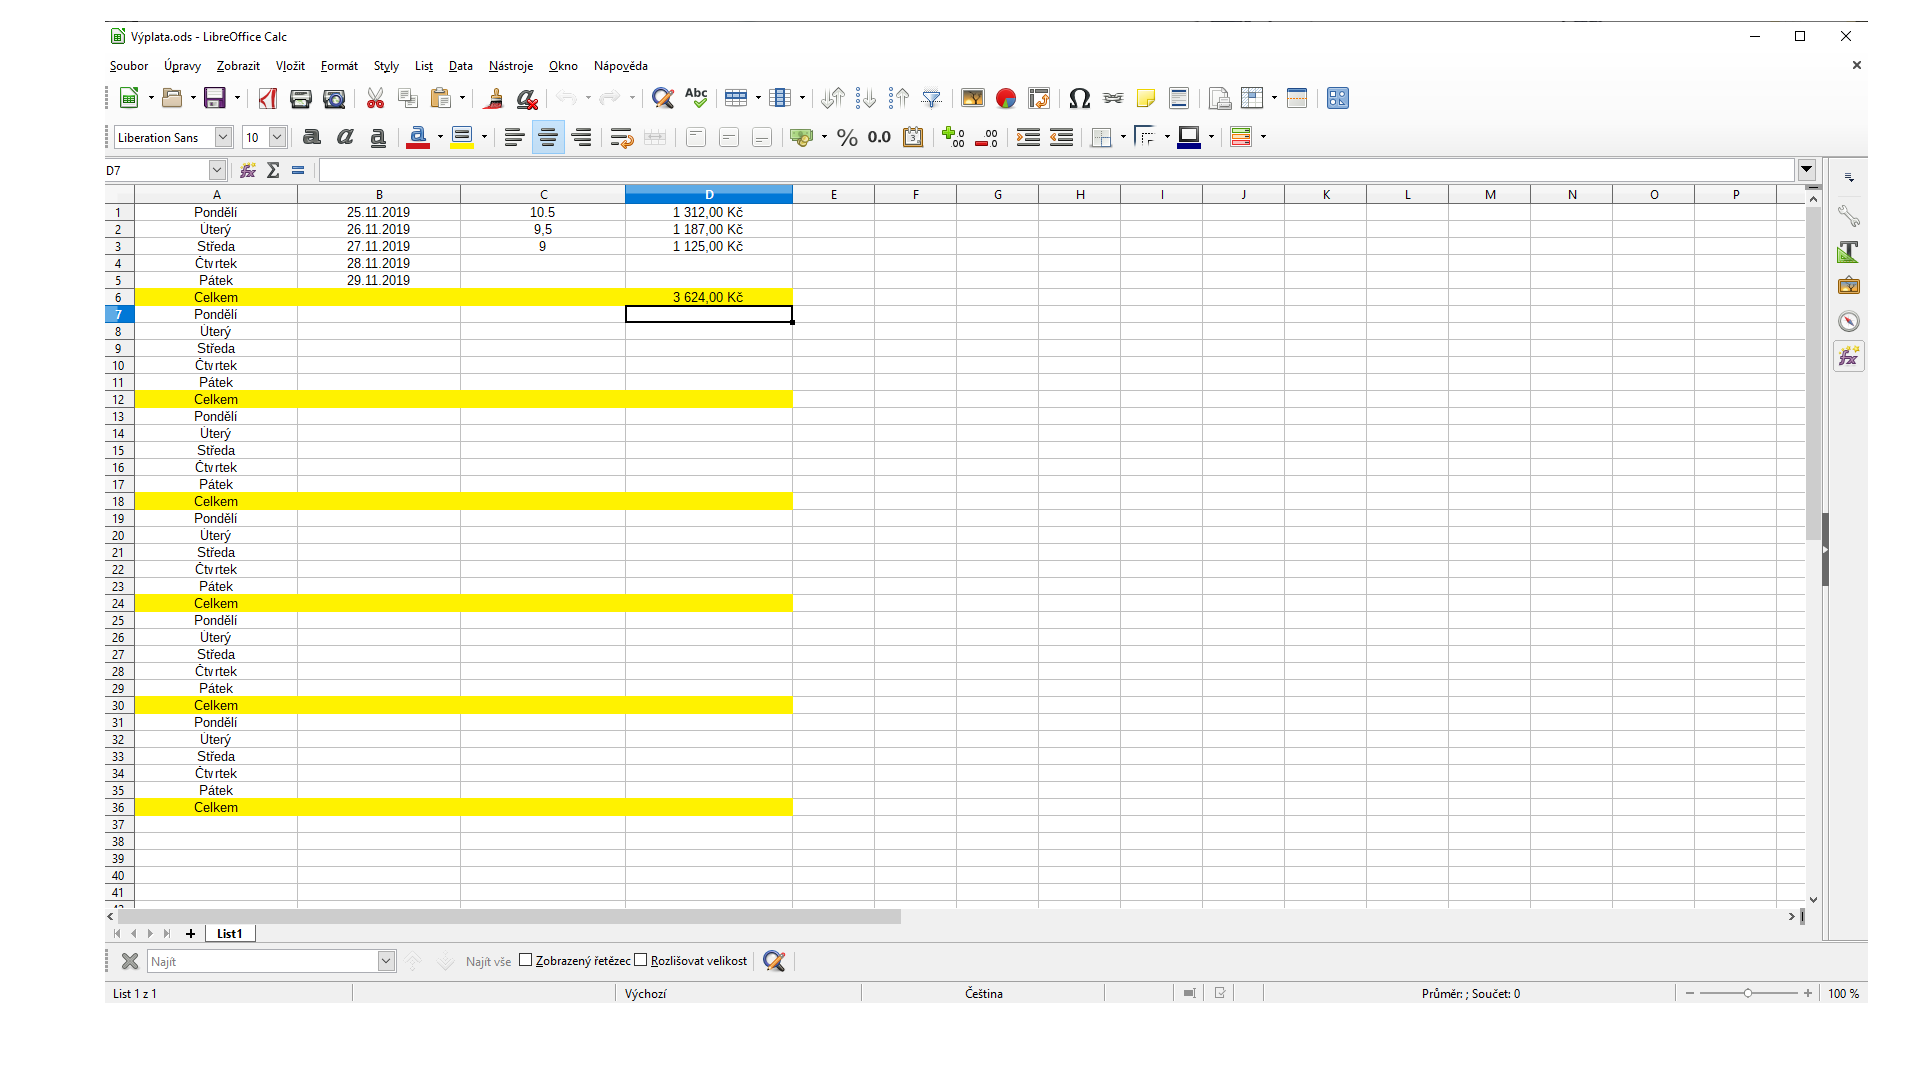
Task: Open the Formát menu
Action: tap(339, 66)
